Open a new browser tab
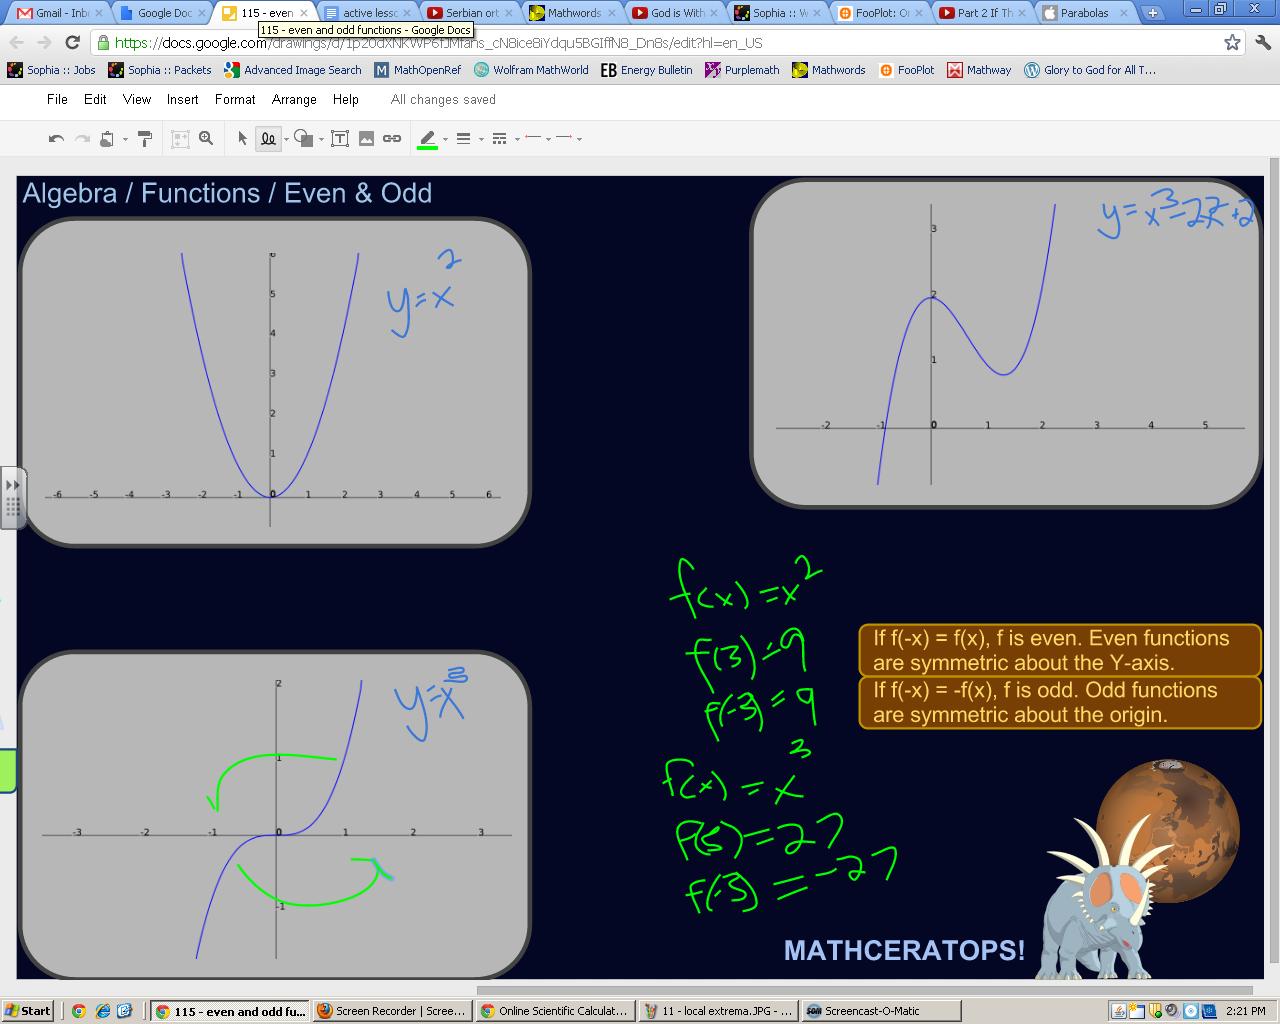Viewport: 1280px width, 1024px height. pos(1153,13)
